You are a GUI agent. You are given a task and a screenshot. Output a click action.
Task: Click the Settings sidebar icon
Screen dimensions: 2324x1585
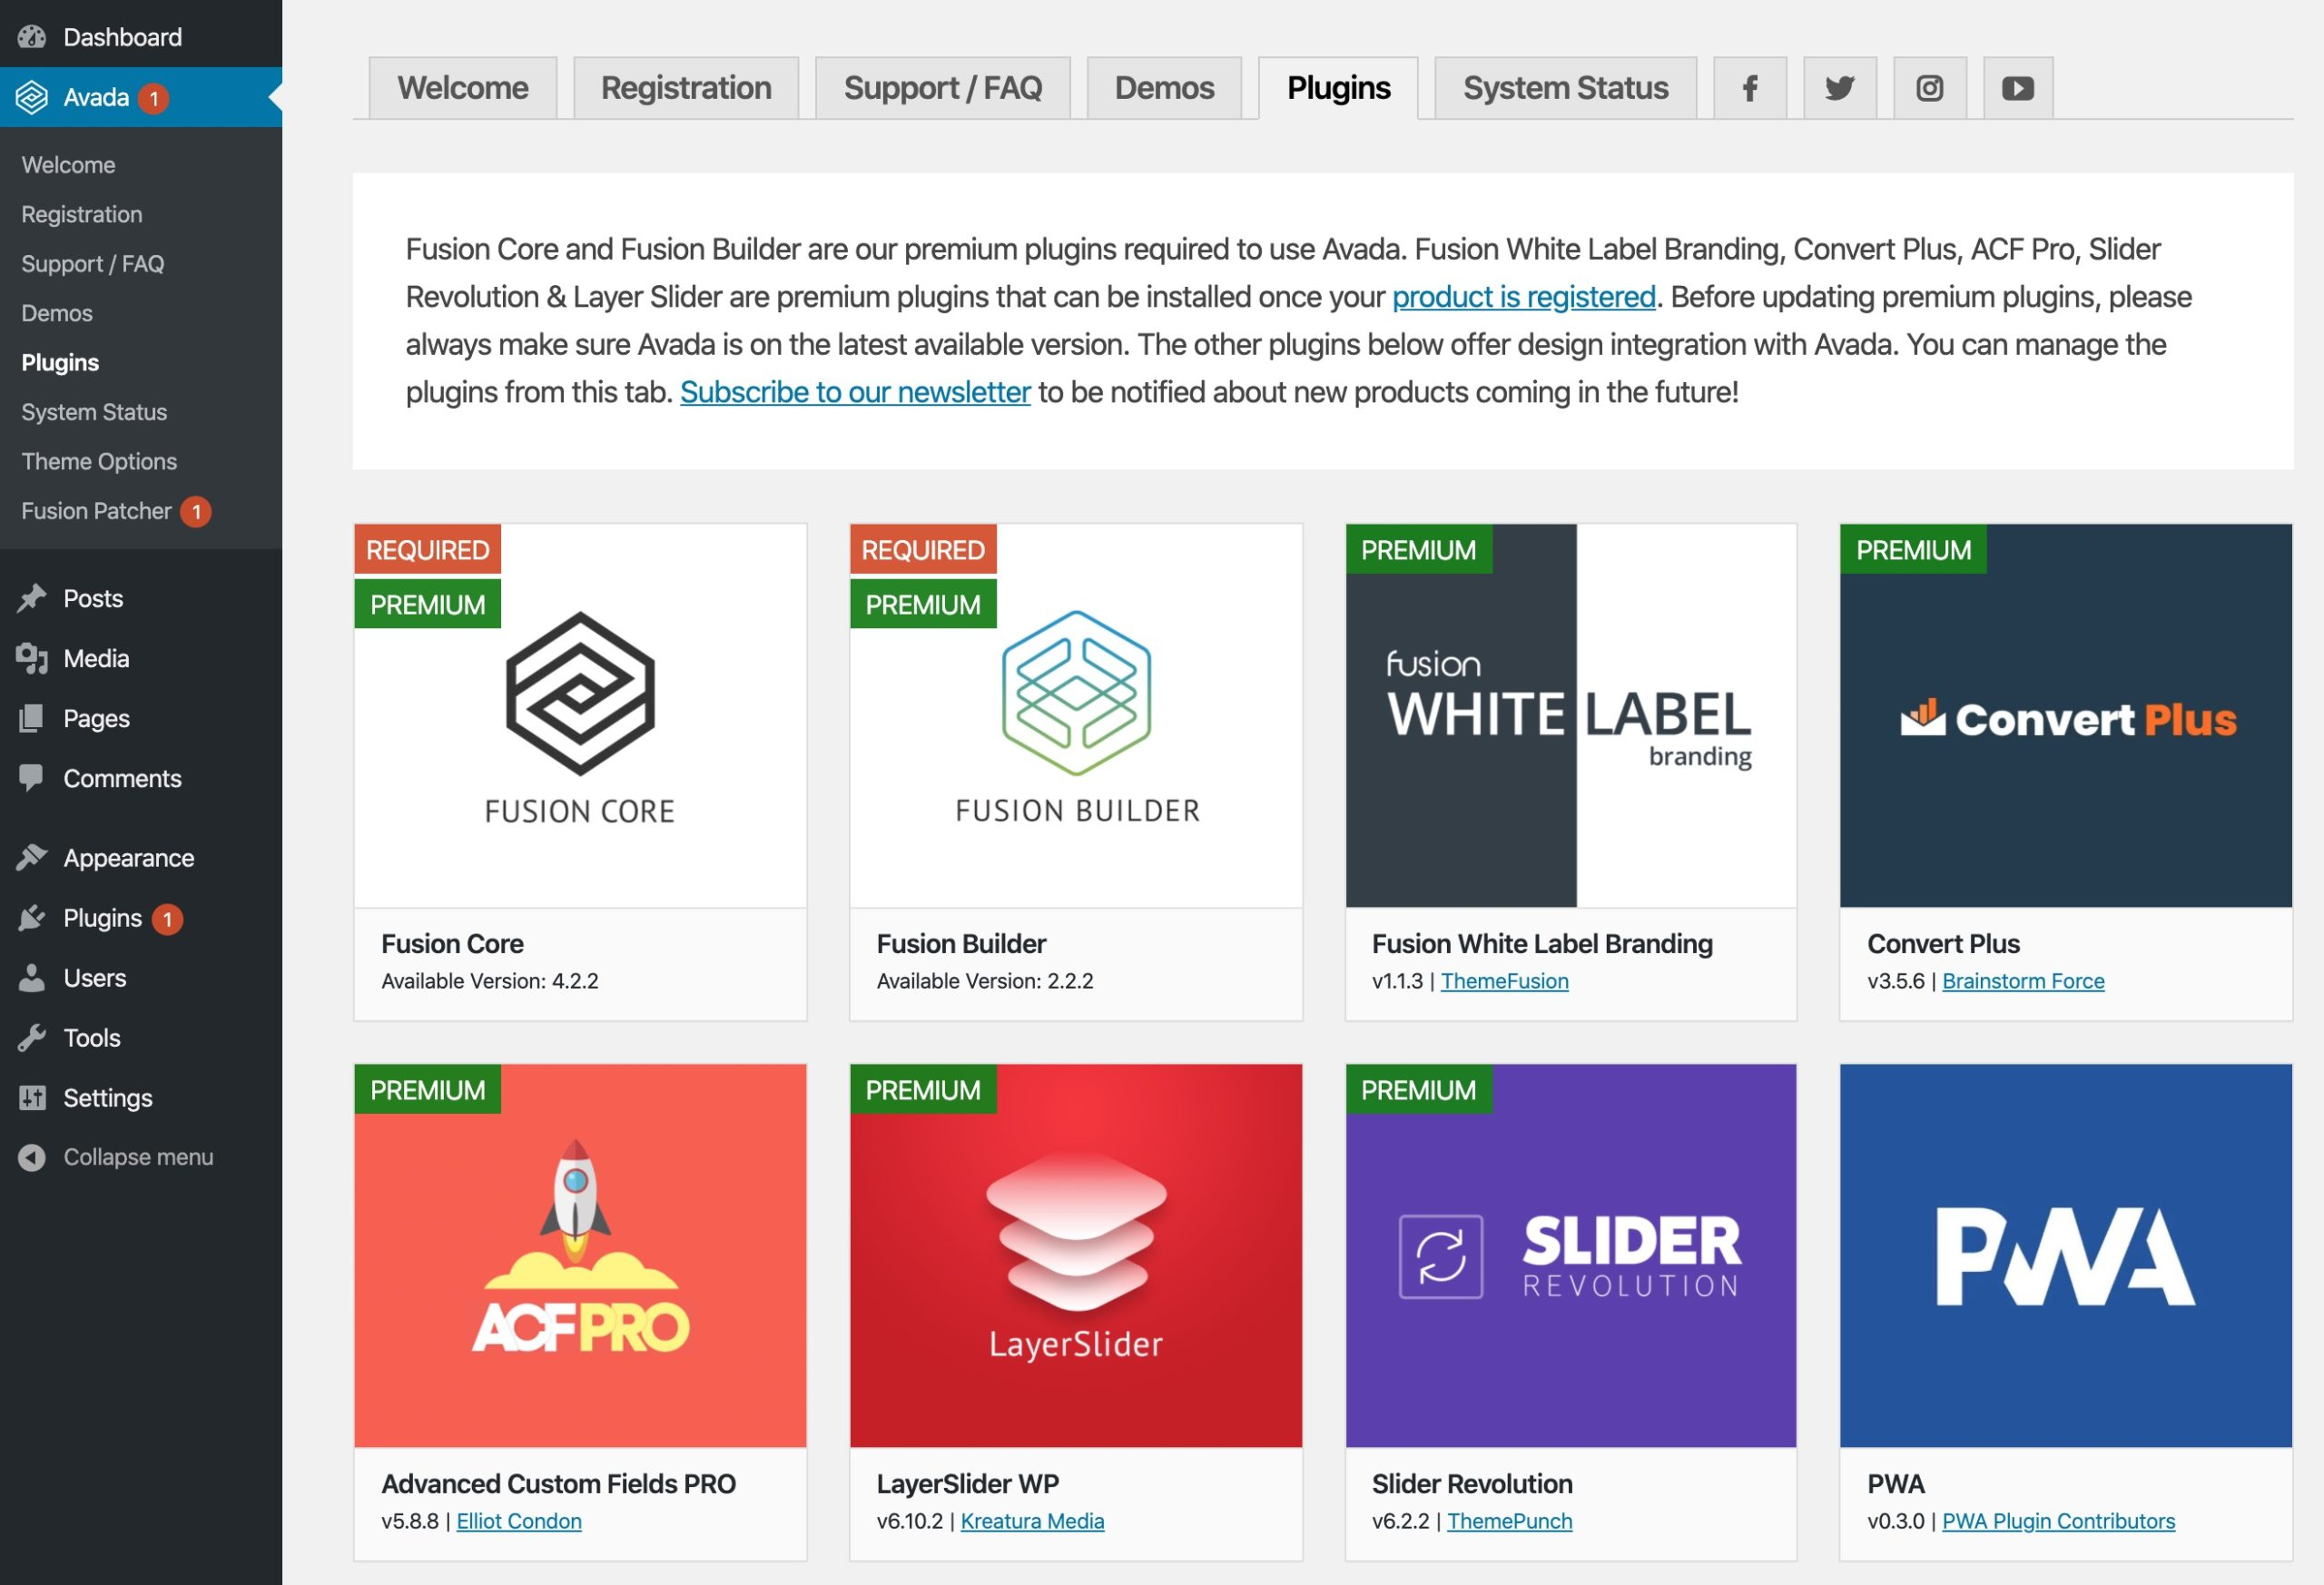click(32, 1098)
